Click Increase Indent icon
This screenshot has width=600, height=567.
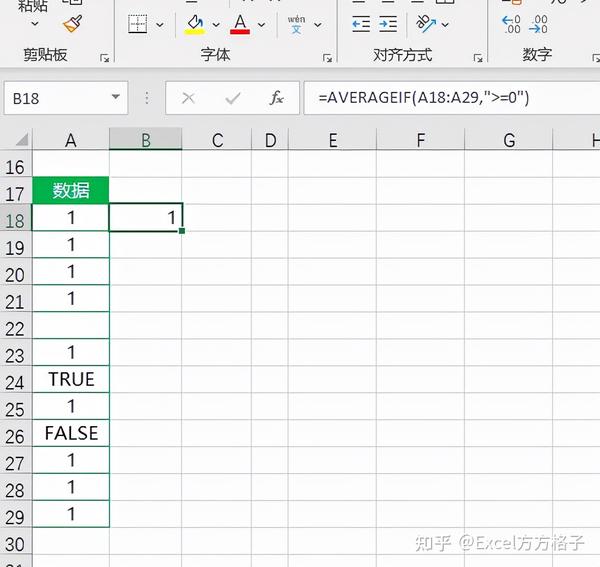[x=388, y=24]
